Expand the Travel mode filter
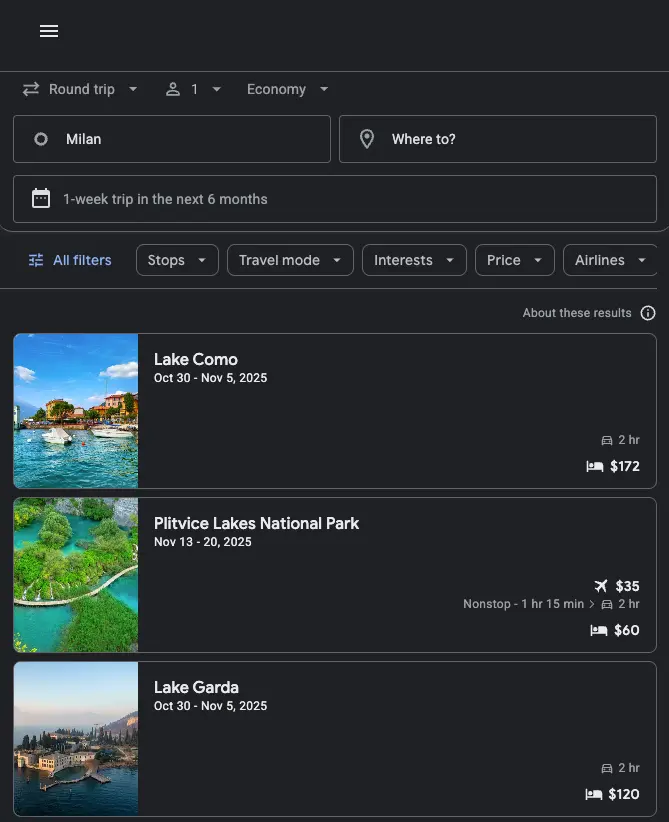 (x=290, y=260)
